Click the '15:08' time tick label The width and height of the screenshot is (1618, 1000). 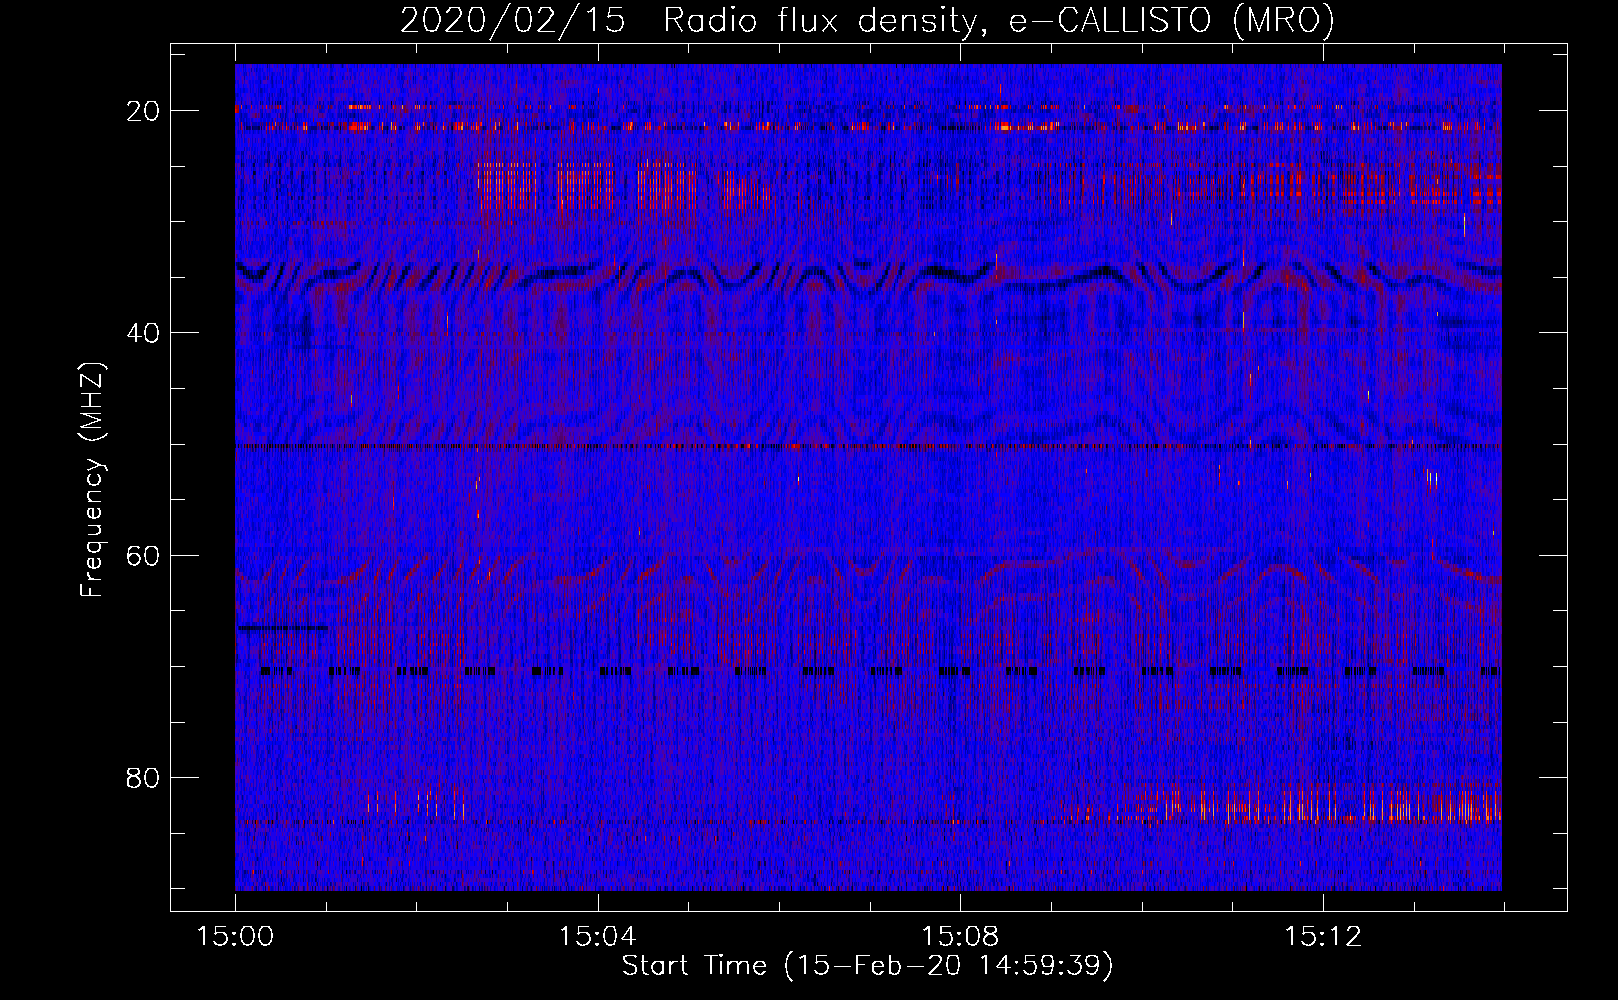click(960, 937)
